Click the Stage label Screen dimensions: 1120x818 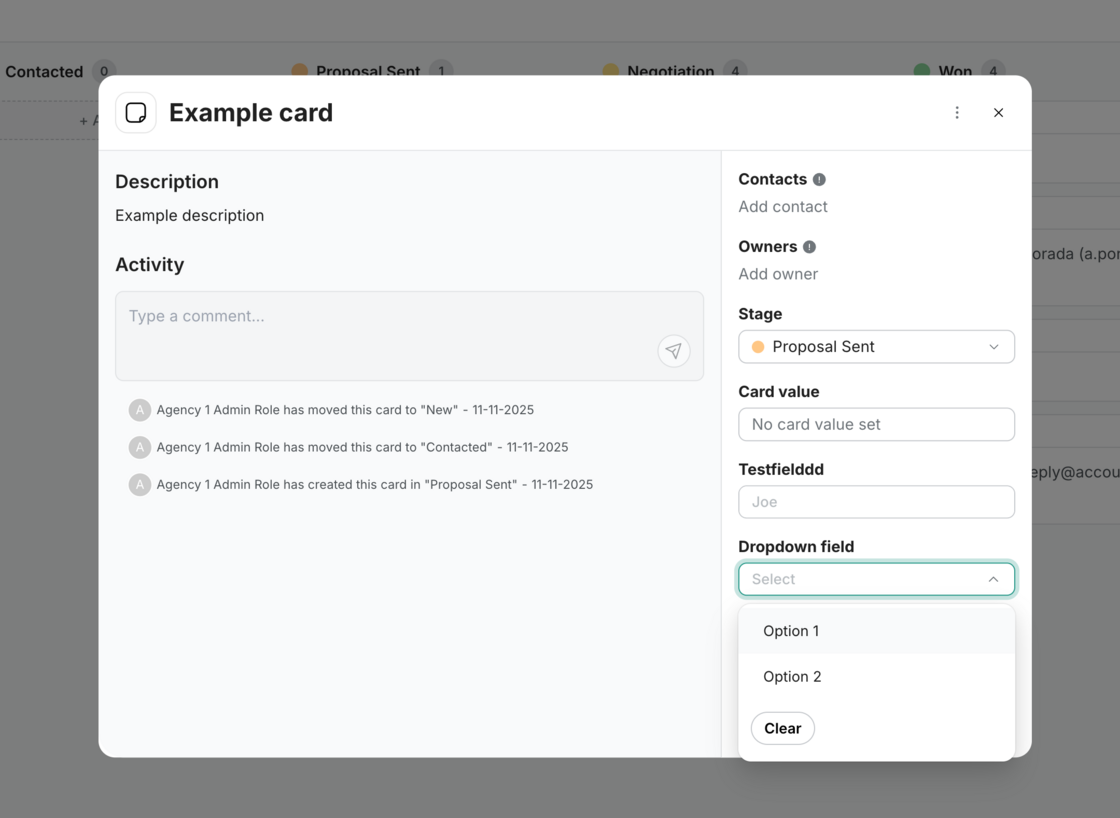[x=760, y=314]
